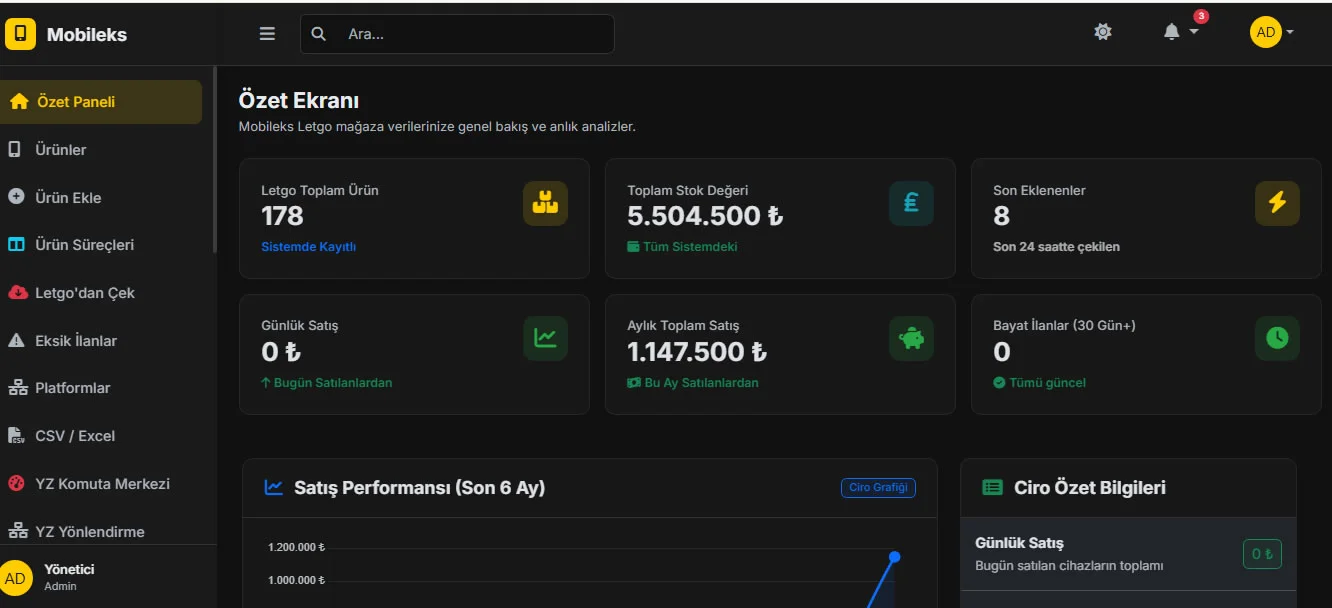Click the sitemap icon beside YZ Yönlendirme

click(x=17, y=532)
